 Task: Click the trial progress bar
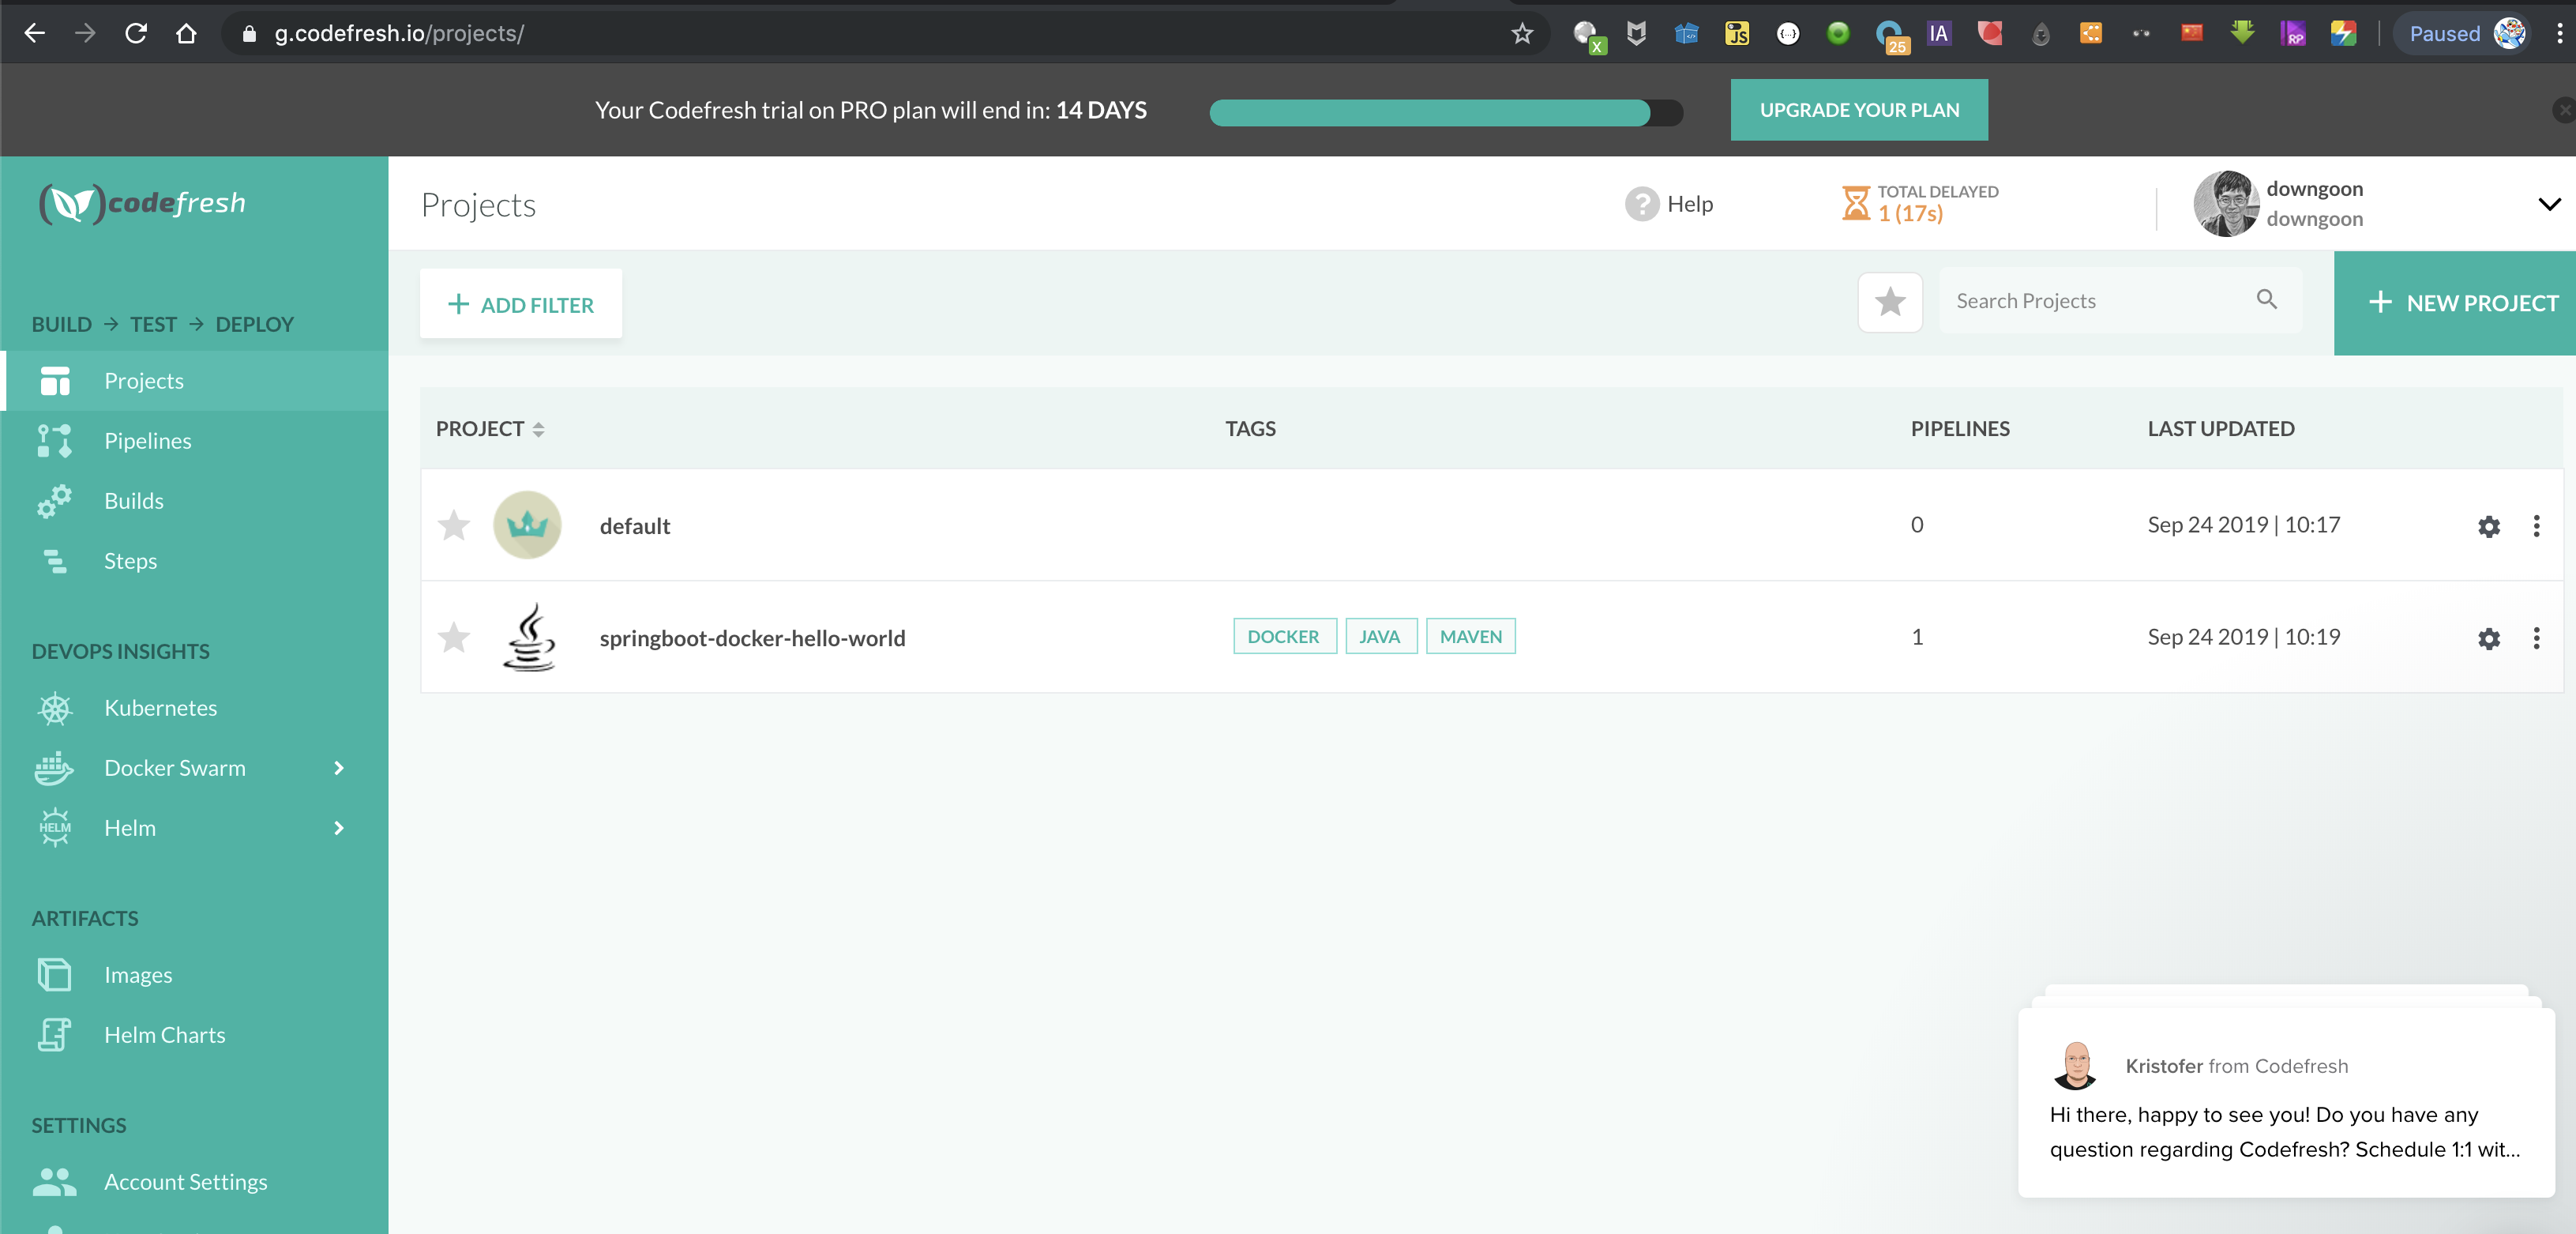point(1445,113)
